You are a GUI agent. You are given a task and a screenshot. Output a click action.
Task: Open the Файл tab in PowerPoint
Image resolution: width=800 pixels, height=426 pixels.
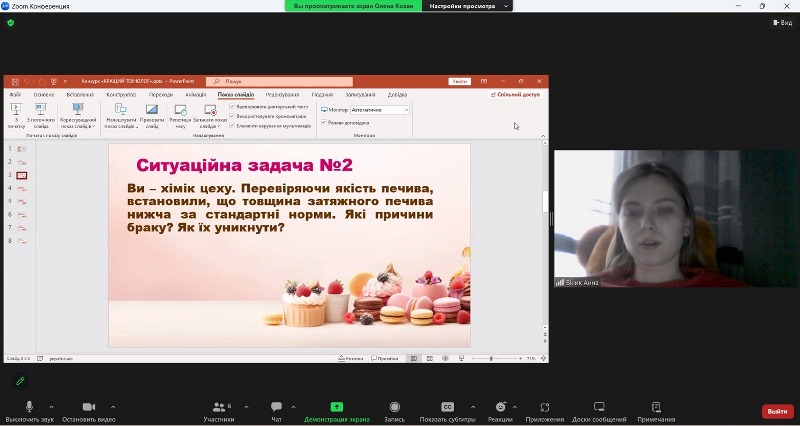pyautogui.click(x=15, y=95)
